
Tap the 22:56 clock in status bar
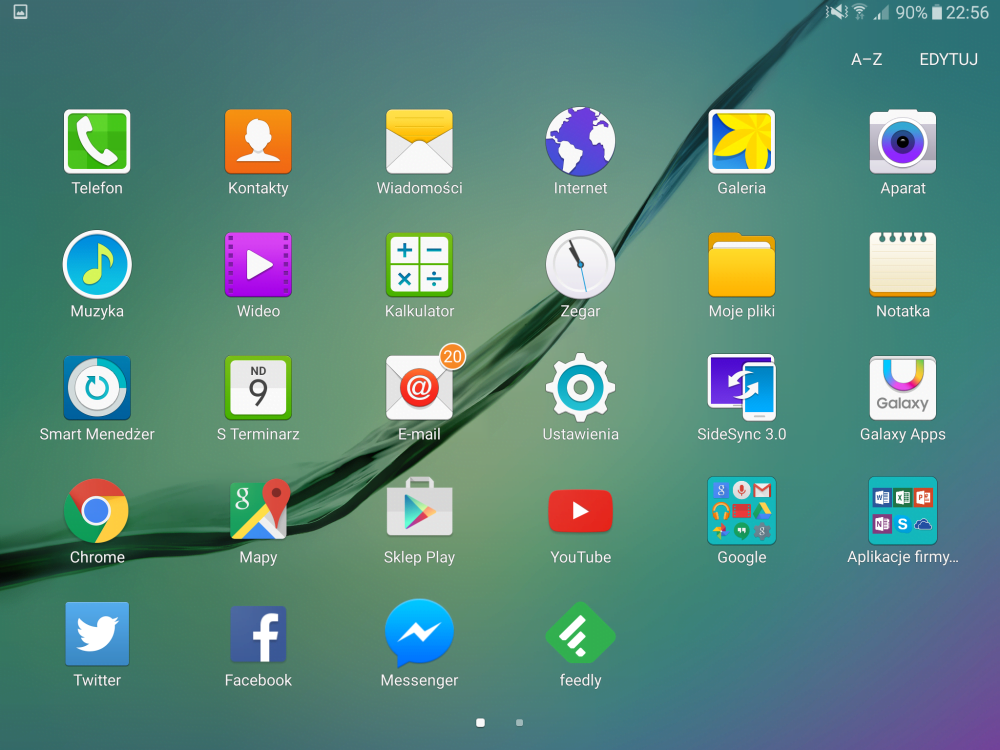click(967, 12)
